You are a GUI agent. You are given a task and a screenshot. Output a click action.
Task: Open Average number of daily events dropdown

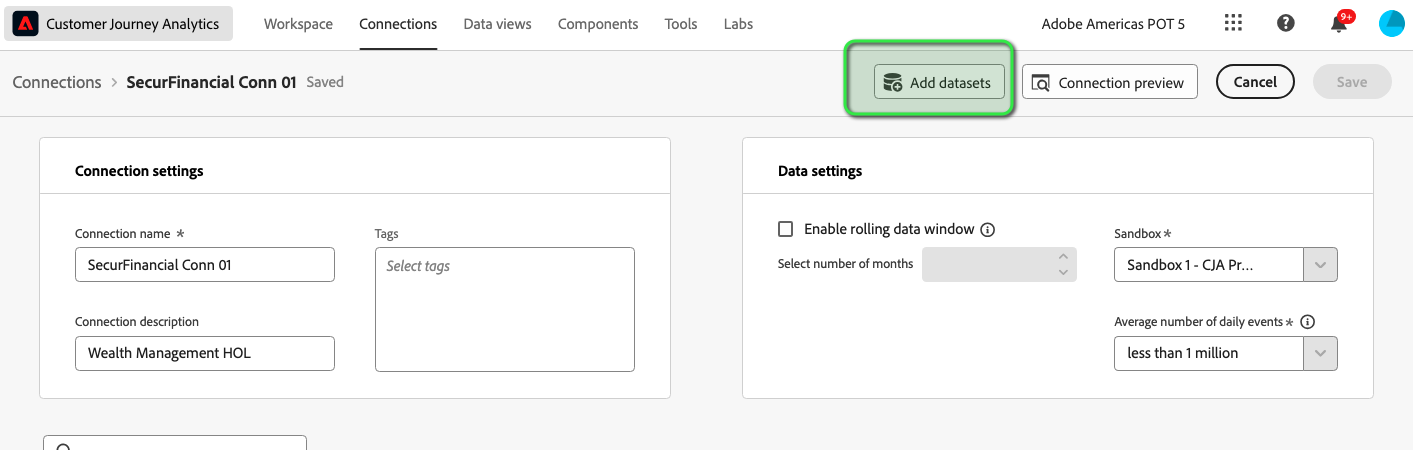(1320, 353)
